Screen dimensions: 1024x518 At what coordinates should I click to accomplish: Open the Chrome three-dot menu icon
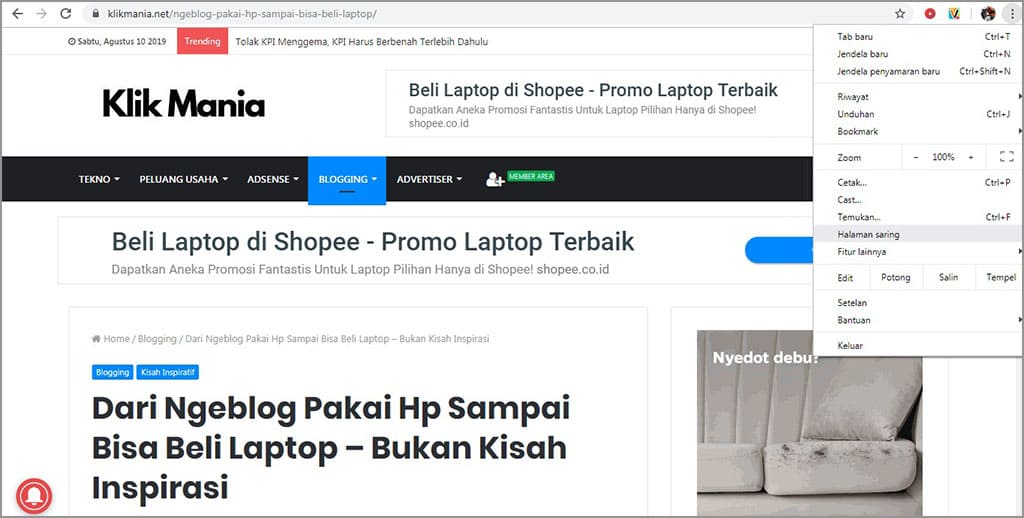click(1012, 14)
